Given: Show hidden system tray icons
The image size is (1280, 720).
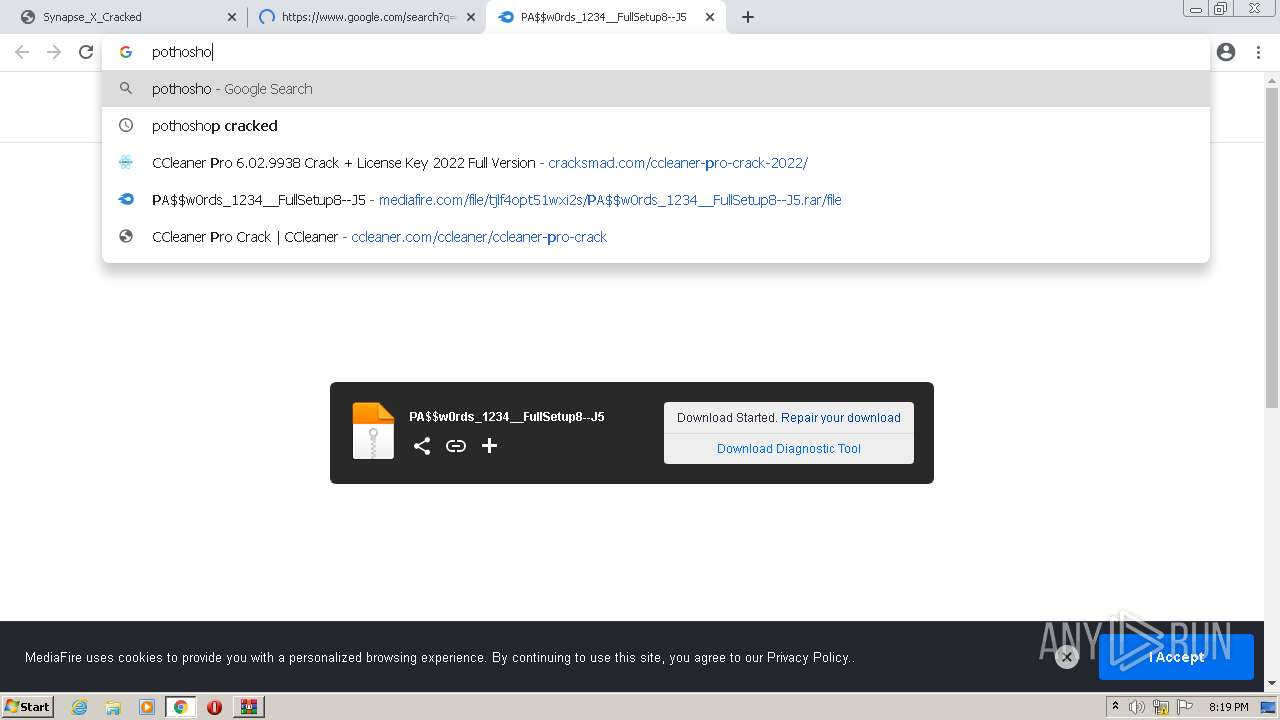Looking at the screenshot, I should tap(1115, 707).
